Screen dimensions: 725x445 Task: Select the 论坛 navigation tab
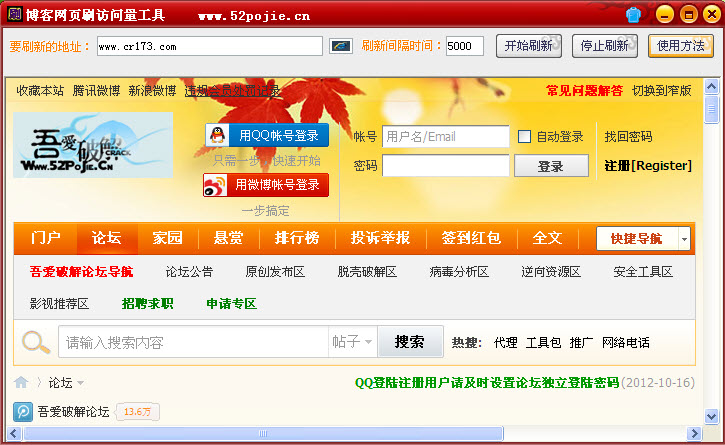(x=107, y=238)
